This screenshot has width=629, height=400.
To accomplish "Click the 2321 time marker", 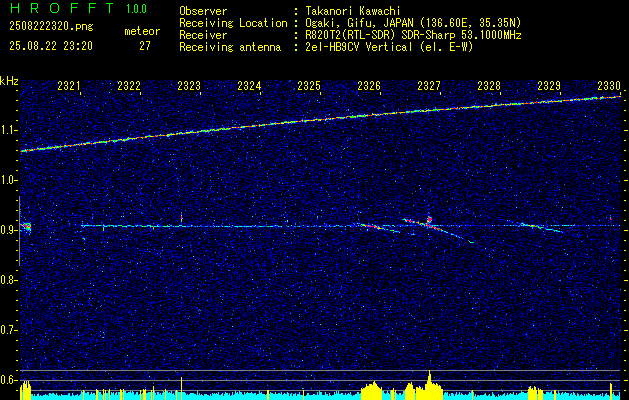I will point(69,85).
